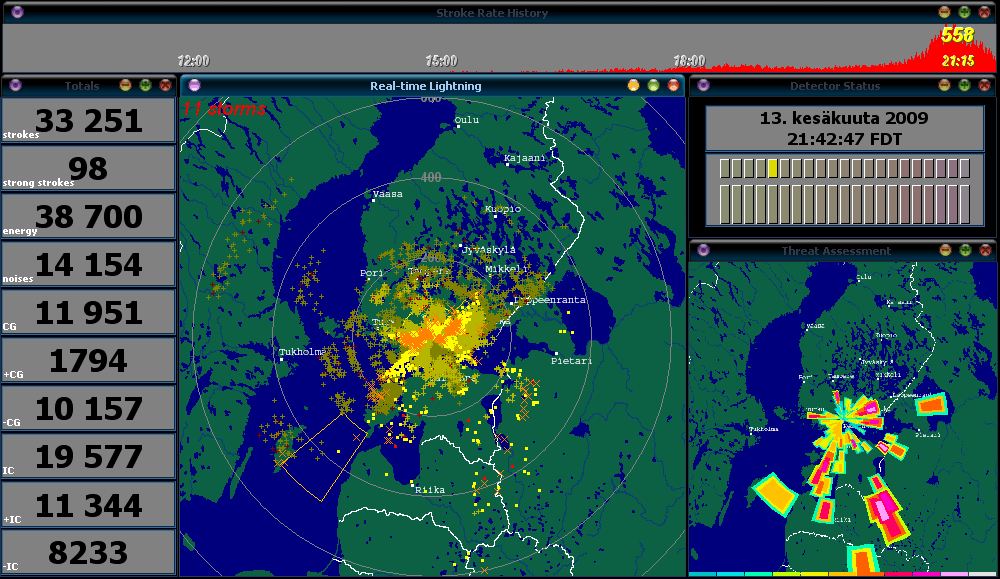Click the Pietari city label
Screen dimensions: 1000x579
571,361
